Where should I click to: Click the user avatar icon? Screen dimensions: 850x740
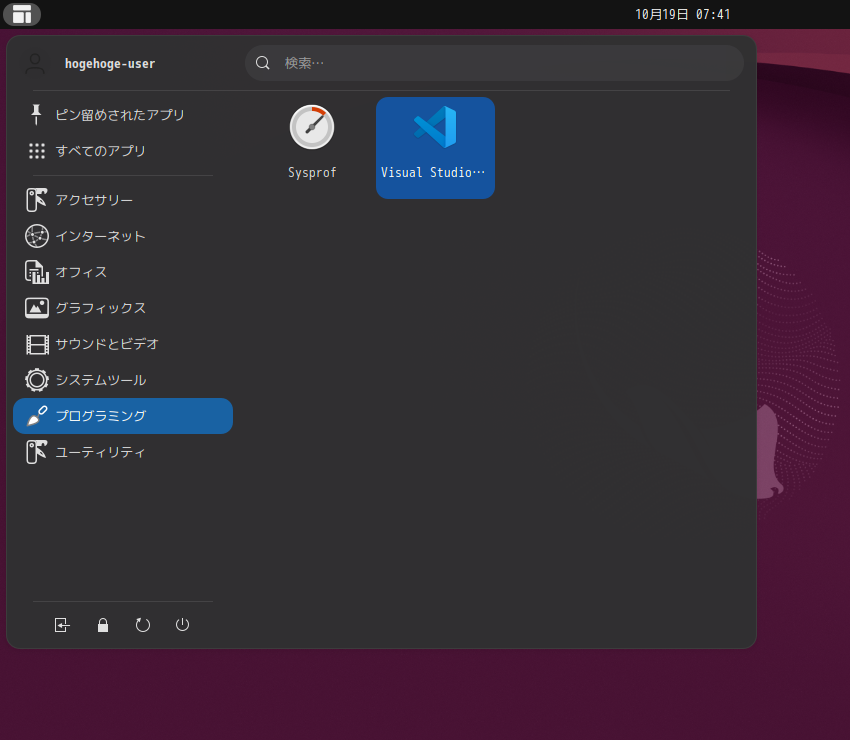click(35, 64)
